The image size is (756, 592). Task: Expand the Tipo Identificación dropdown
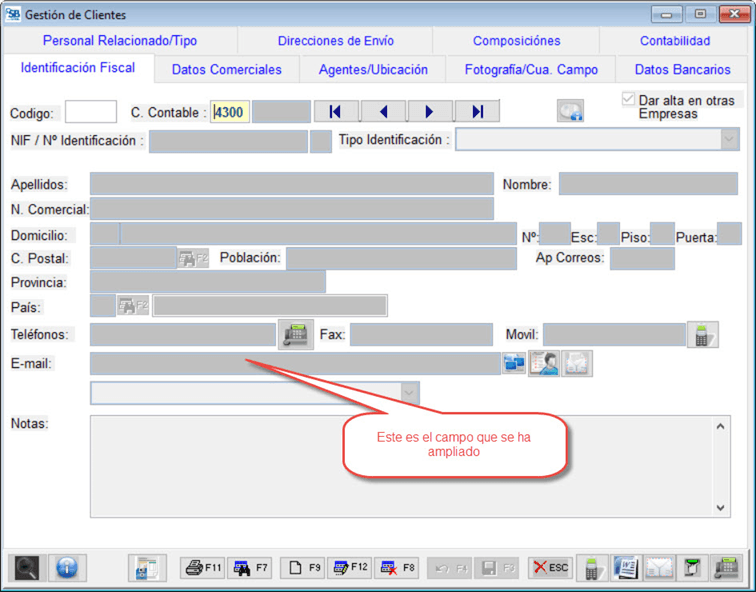pos(728,141)
